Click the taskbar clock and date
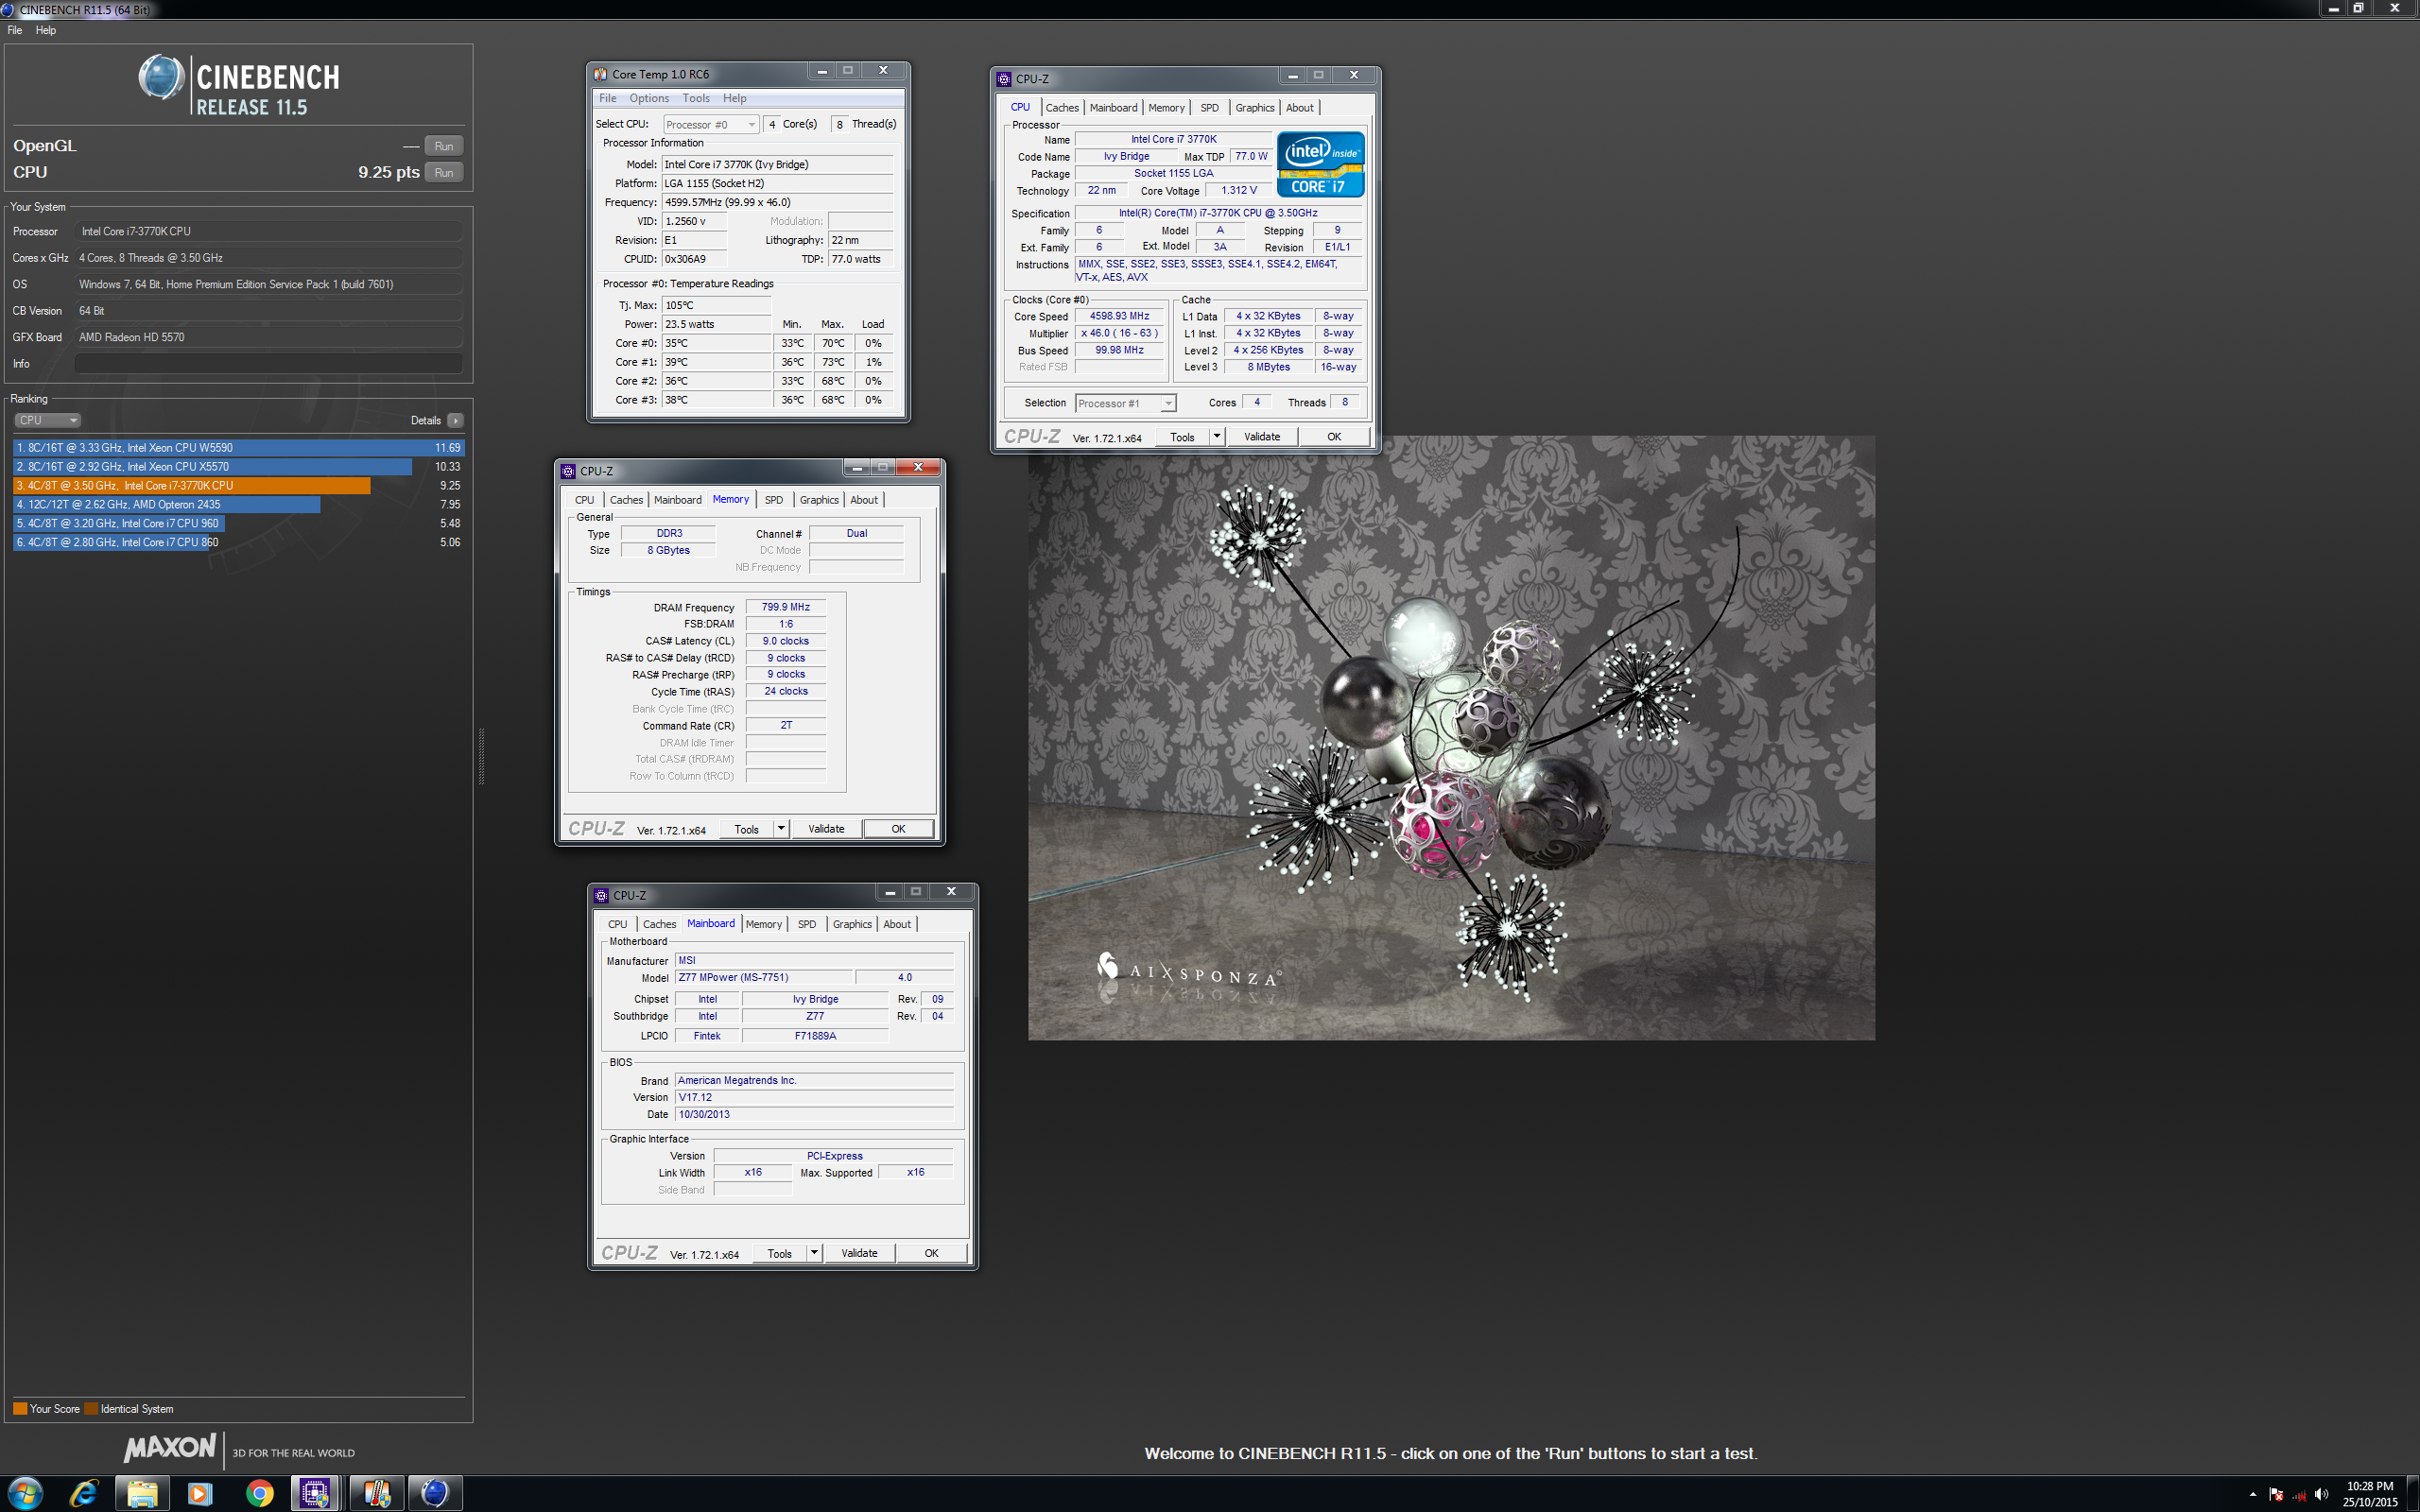This screenshot has height=1512, width=2420. 2369,1494
